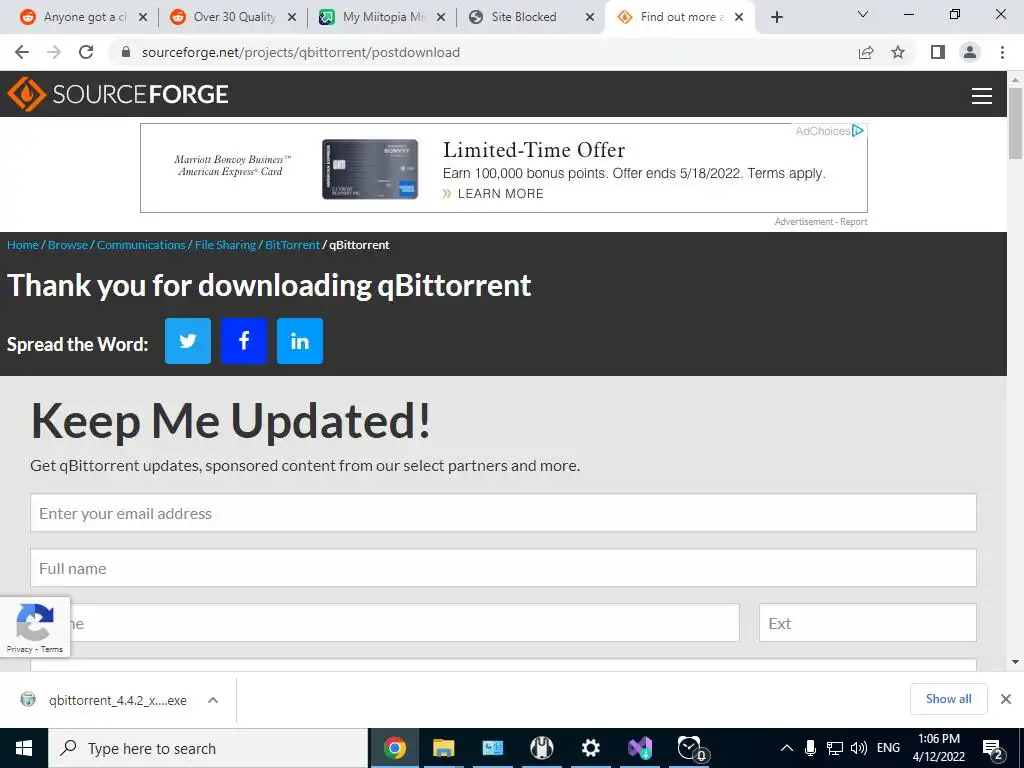Click the Advertisement - Report link

coord(821,222)
